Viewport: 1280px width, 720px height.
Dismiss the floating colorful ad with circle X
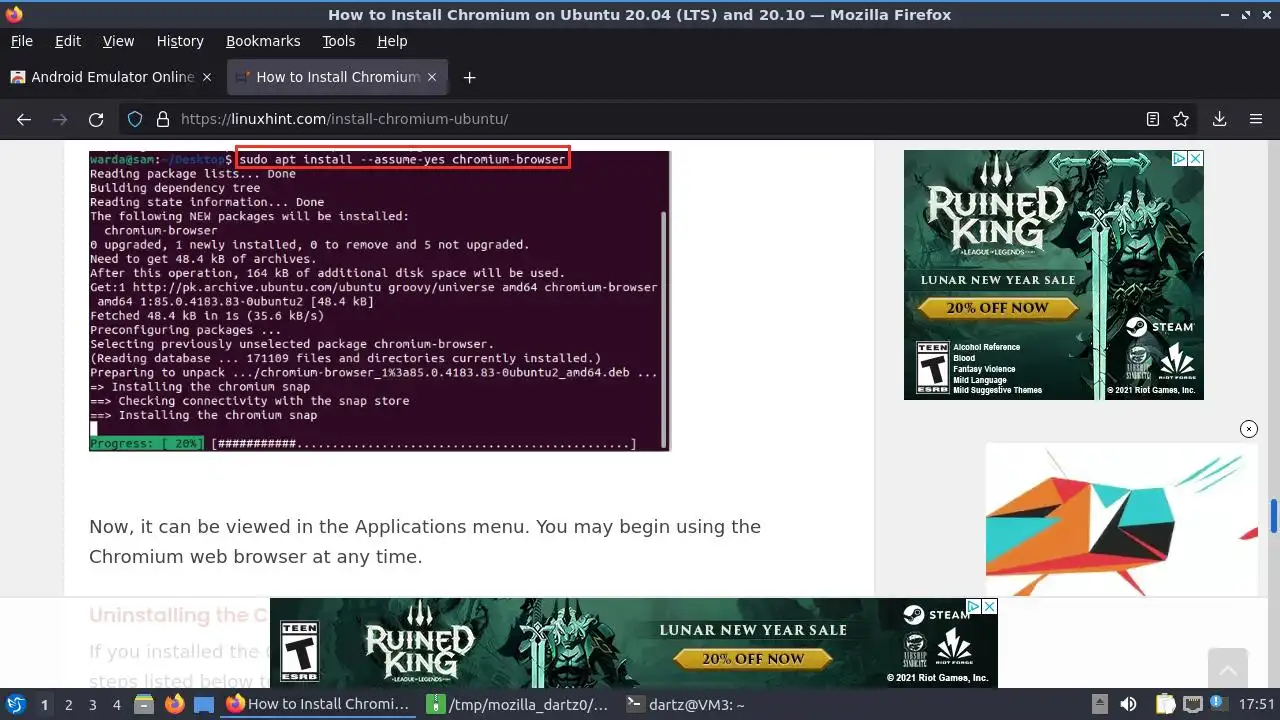coord(1249,429)
